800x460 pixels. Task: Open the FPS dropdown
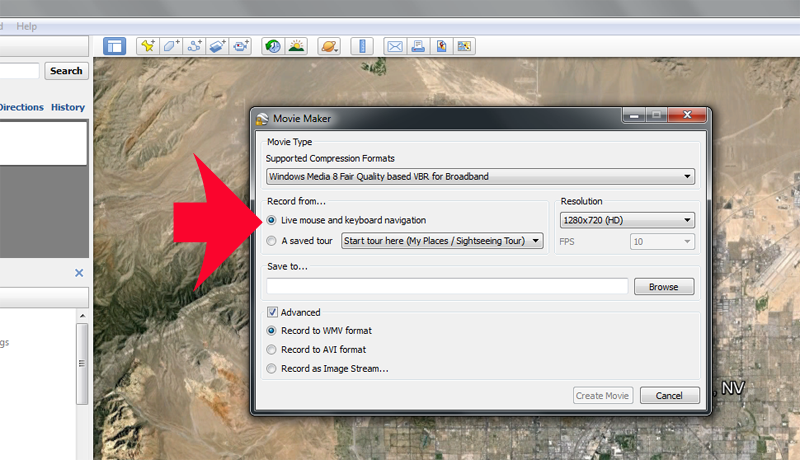click(x=662, y=241)
